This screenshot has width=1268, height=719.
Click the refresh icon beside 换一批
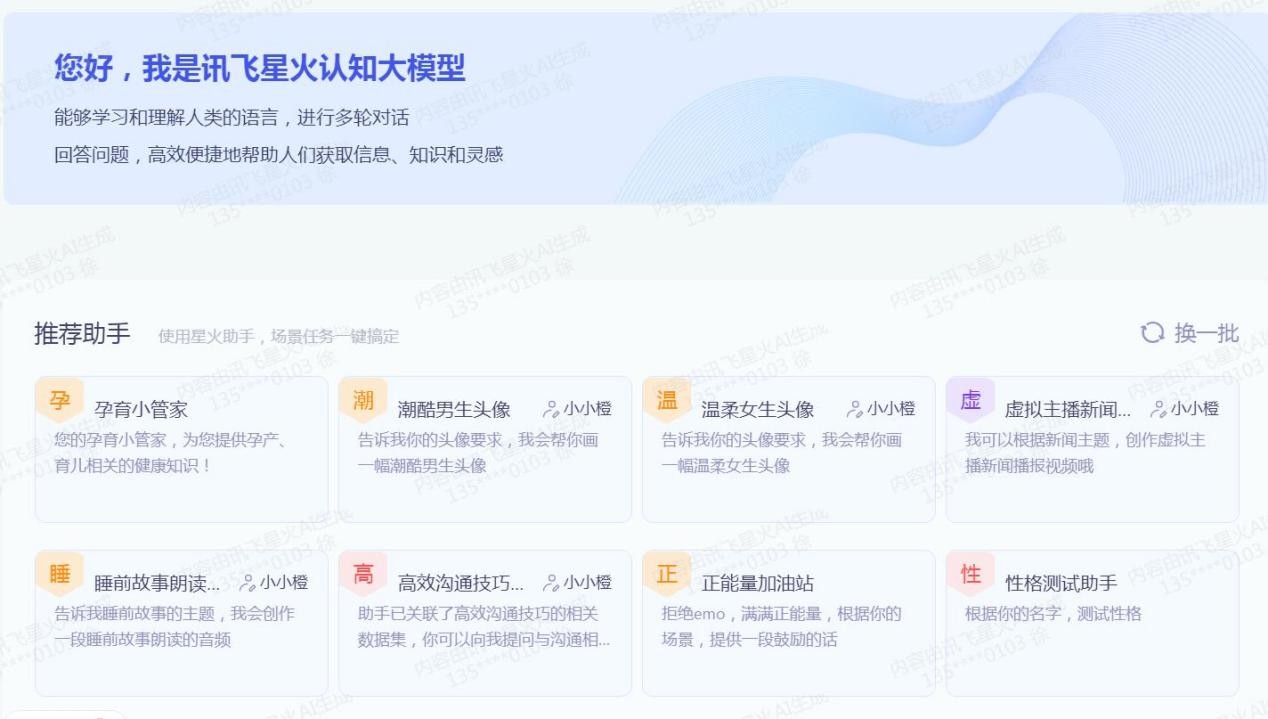coord(1153,333)
